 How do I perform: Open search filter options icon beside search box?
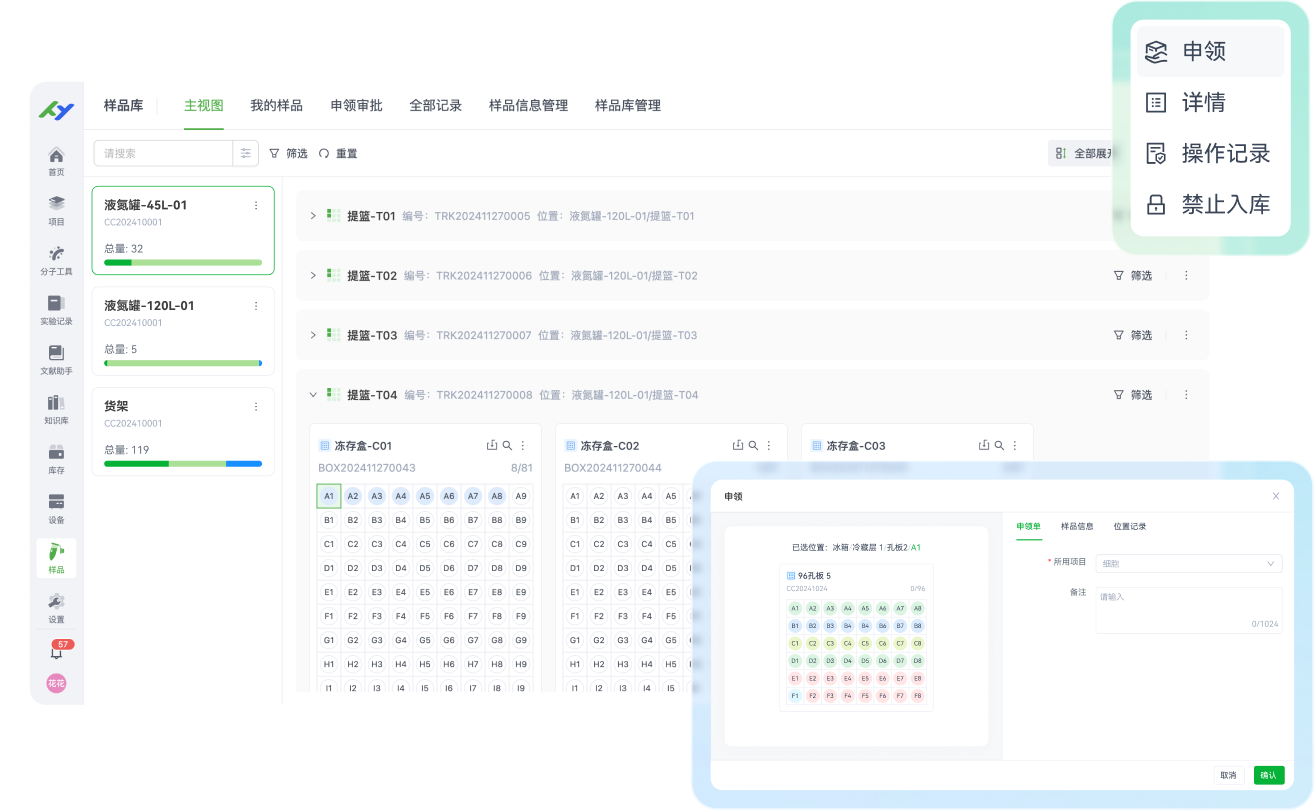[246, 153]
